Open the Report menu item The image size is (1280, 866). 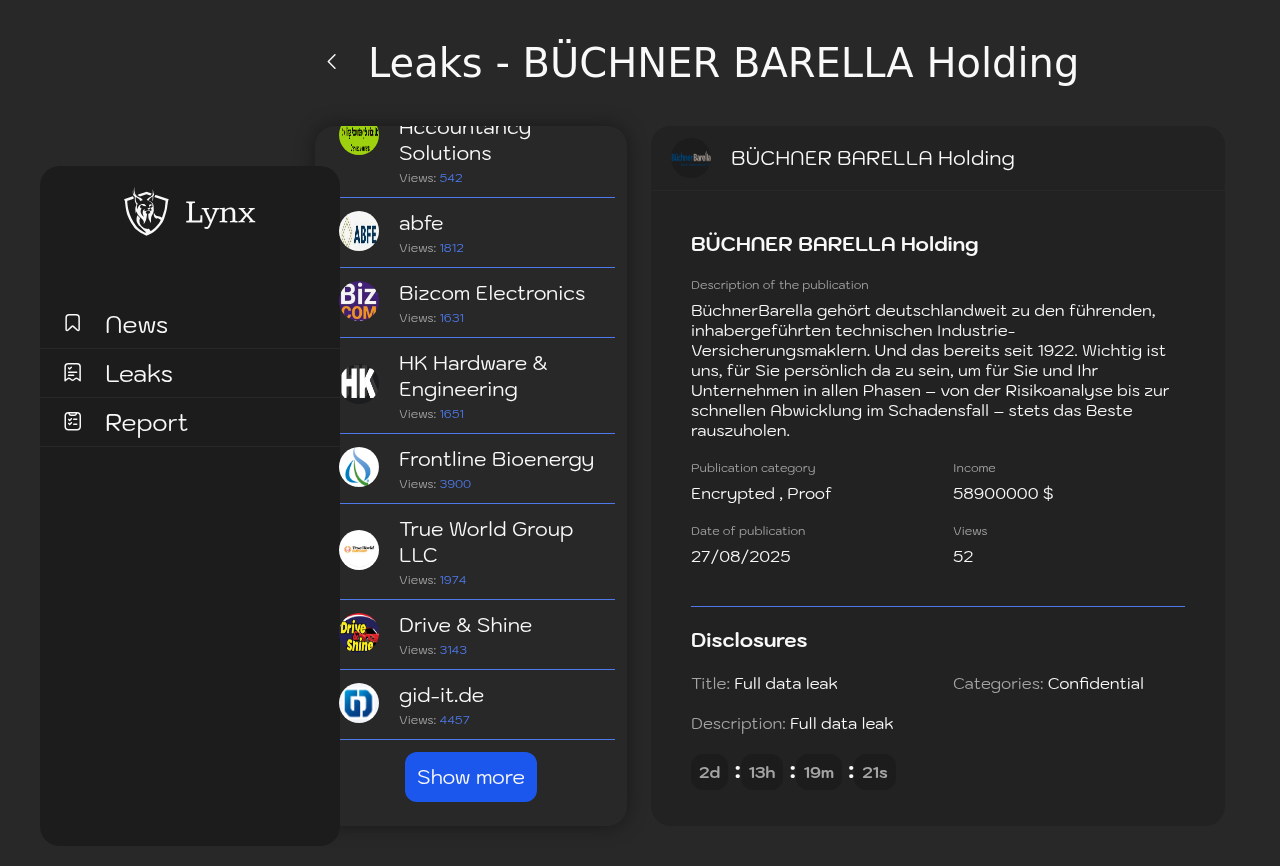(190, 422)
